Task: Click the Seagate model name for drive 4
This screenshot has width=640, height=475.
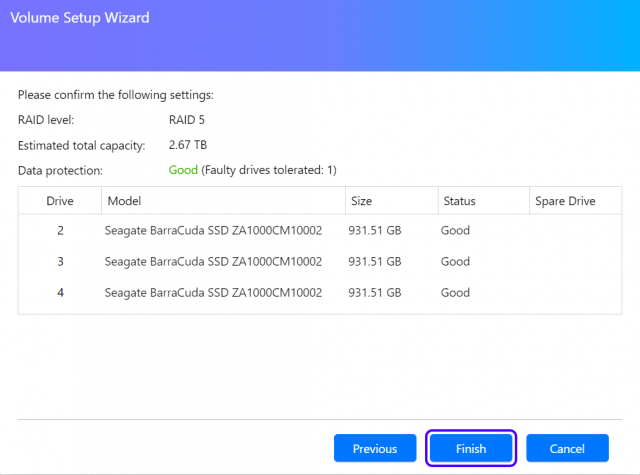Action: tap(213, 293)
